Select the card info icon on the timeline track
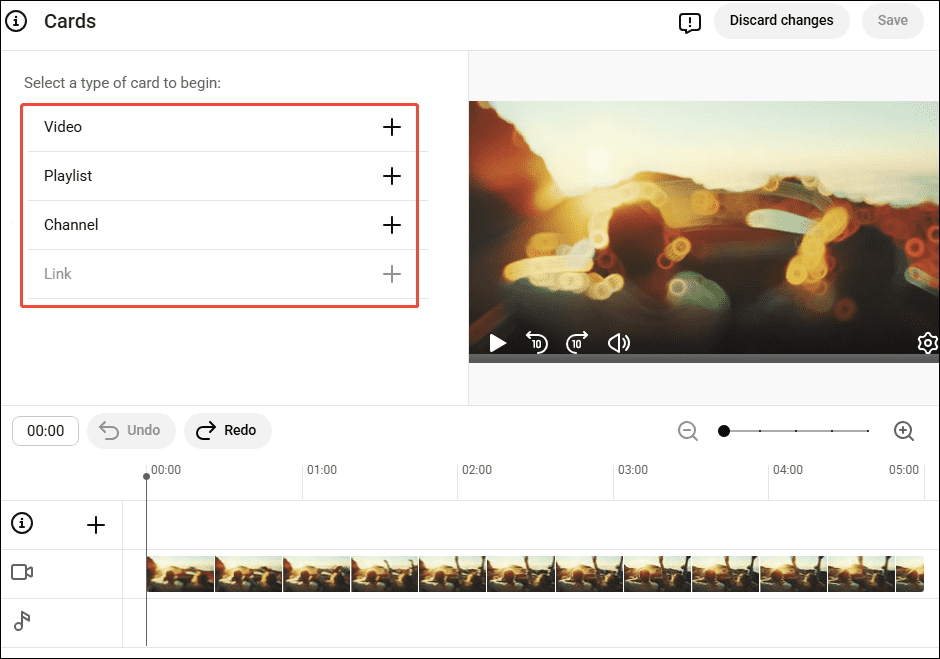The width and height of the screenshot is (940, 659). point(22,523)
